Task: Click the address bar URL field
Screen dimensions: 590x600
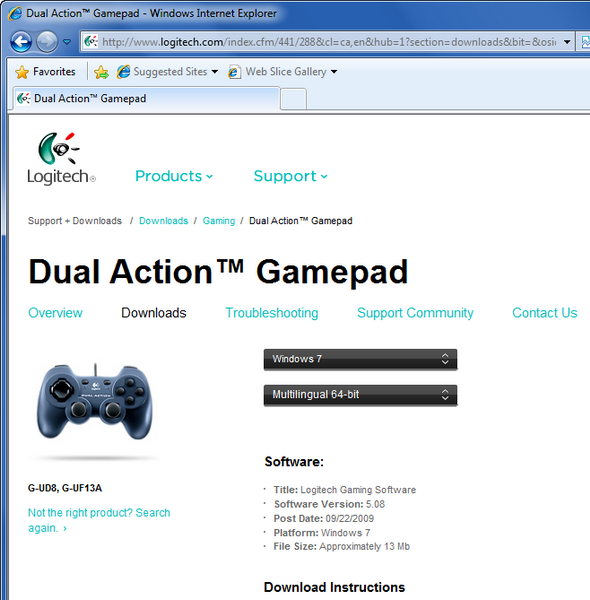Action: pos(328,41)
